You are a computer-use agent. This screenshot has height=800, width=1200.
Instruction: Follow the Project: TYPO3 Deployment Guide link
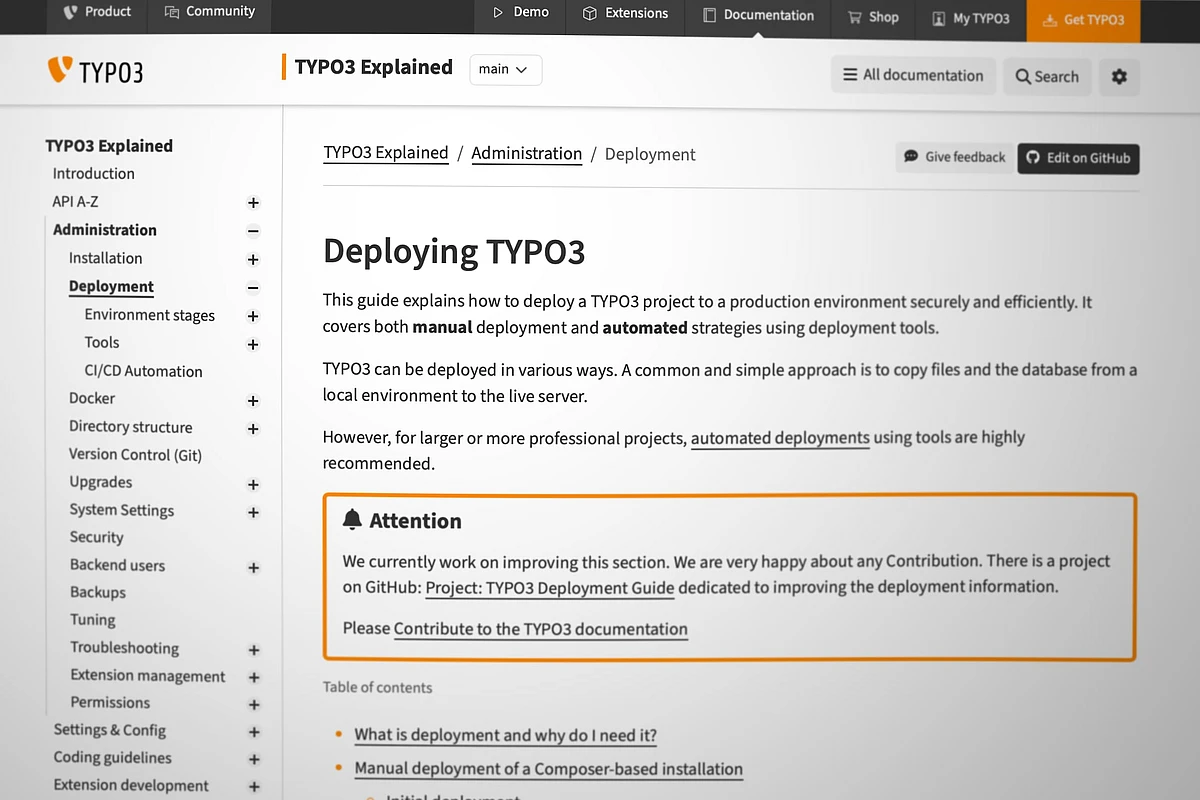tap(549, 588)
